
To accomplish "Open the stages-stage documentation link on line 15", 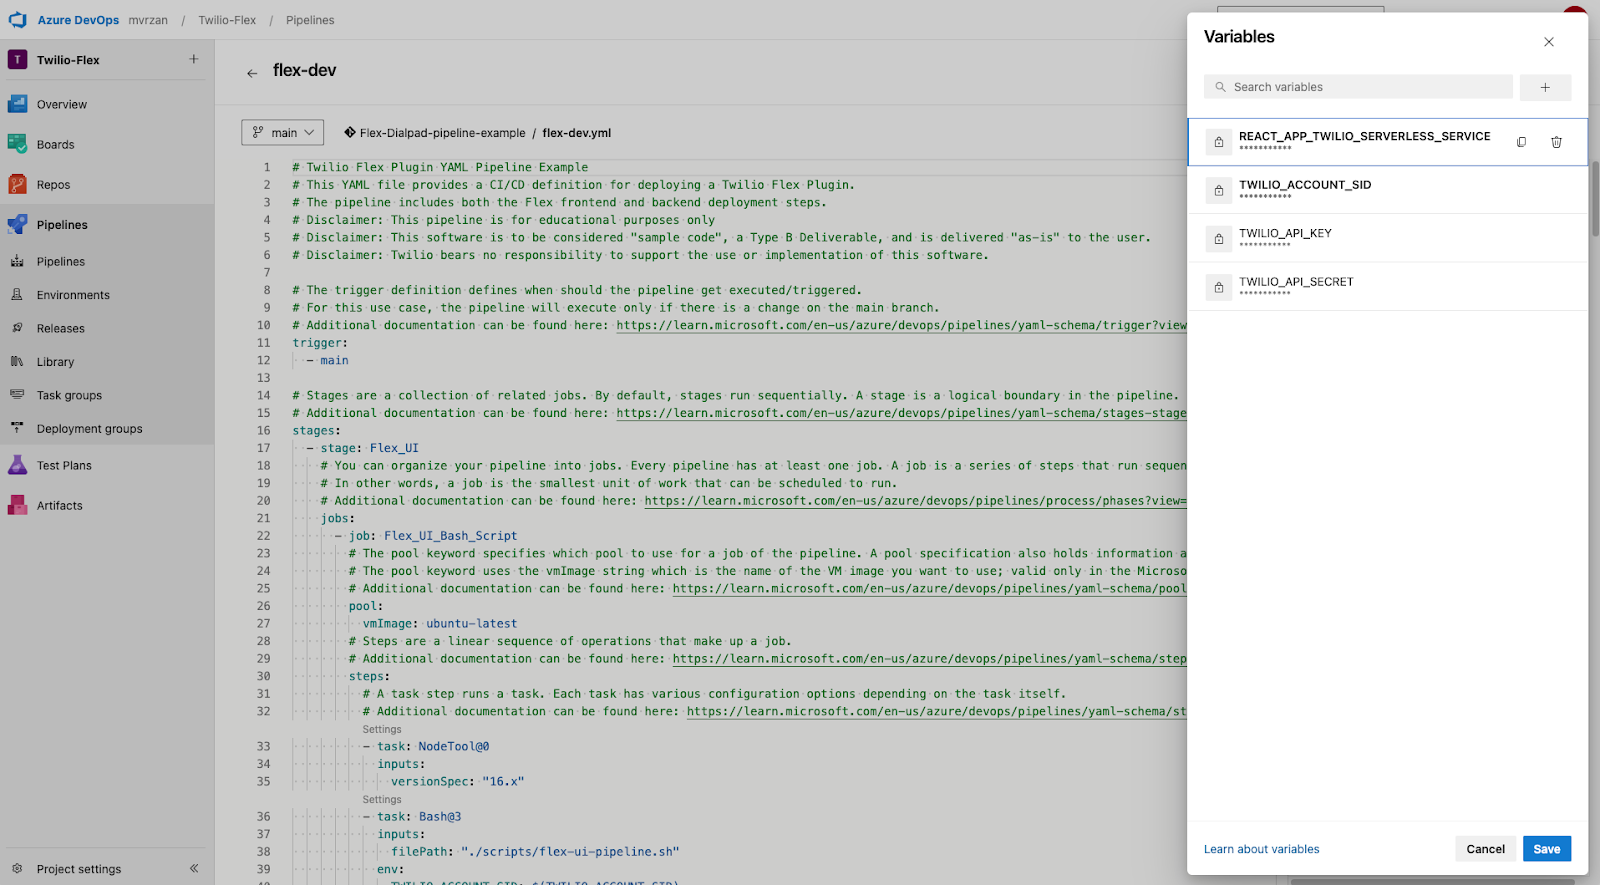I will (901, 413).
